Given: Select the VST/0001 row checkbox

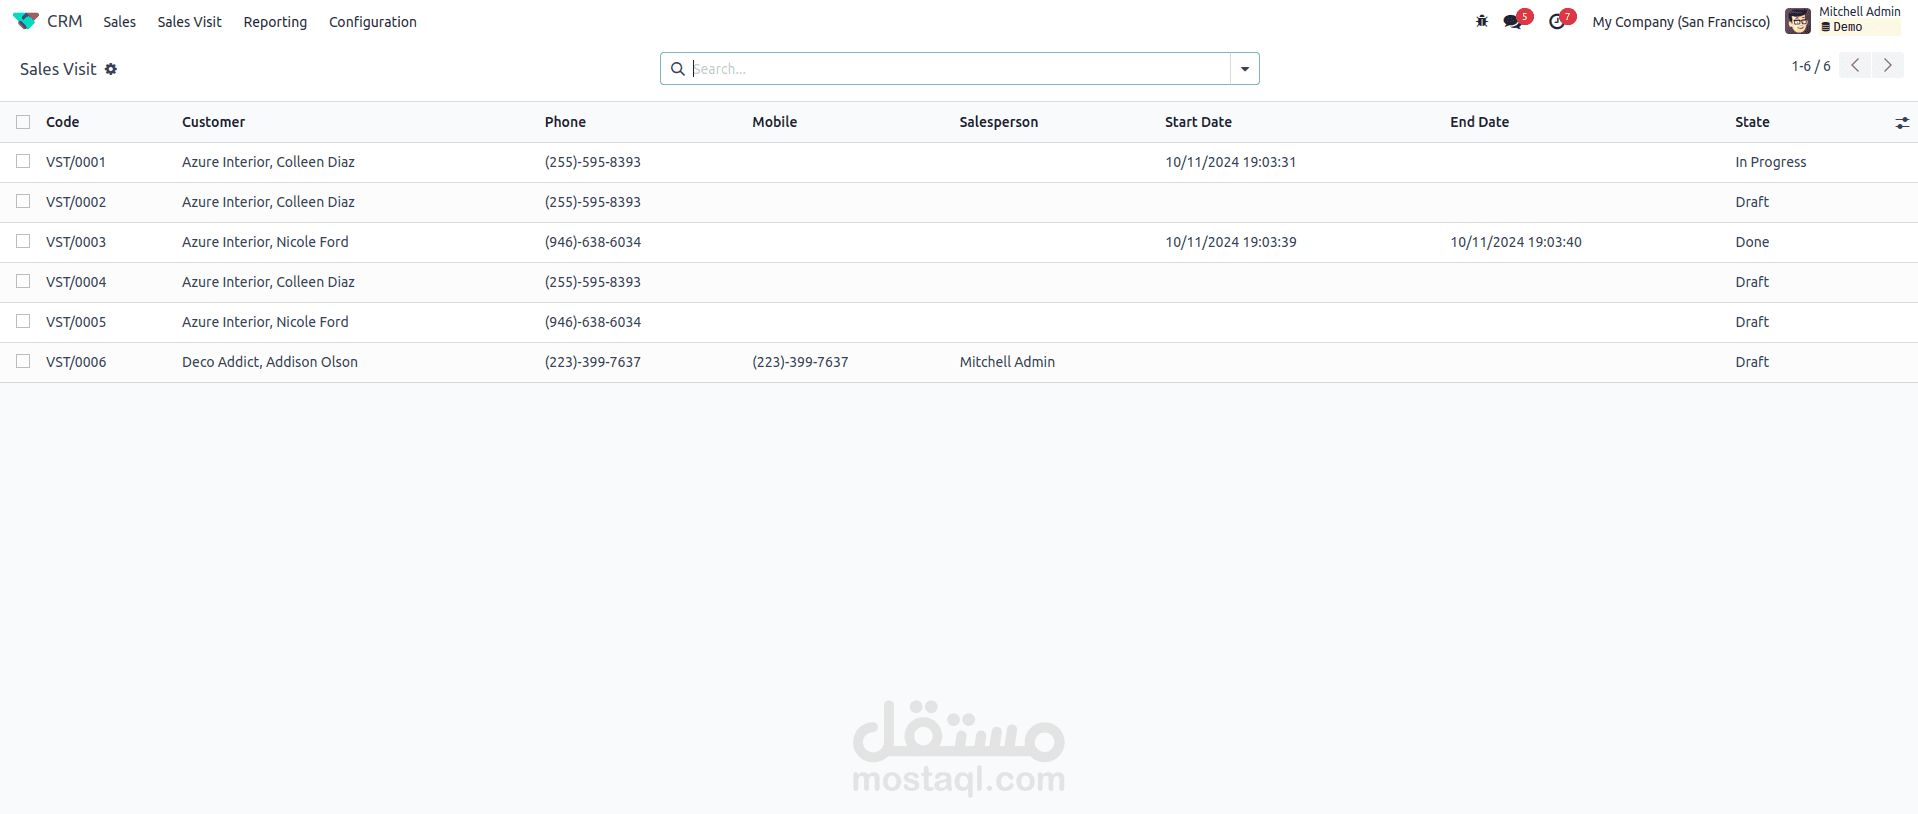Looking at the screenshot, I should 23,161.
